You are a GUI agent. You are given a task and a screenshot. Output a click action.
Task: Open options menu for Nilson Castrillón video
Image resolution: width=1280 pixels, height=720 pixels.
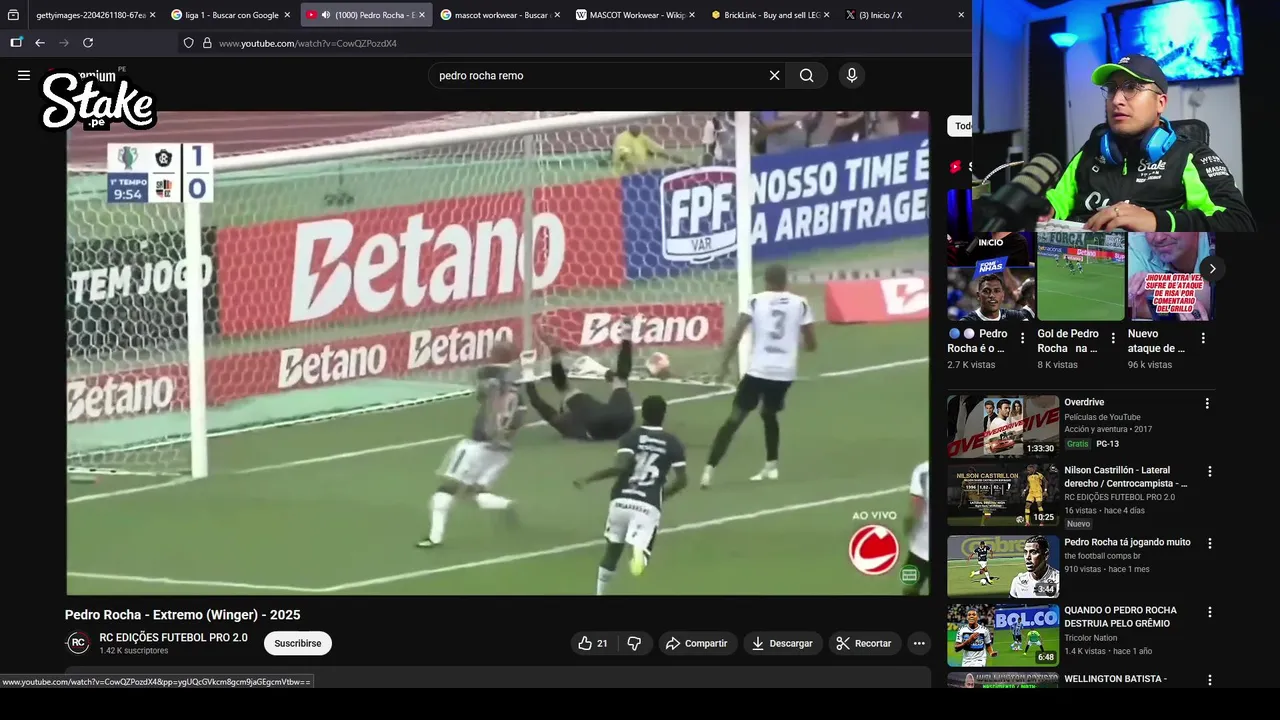point(1209,471)
